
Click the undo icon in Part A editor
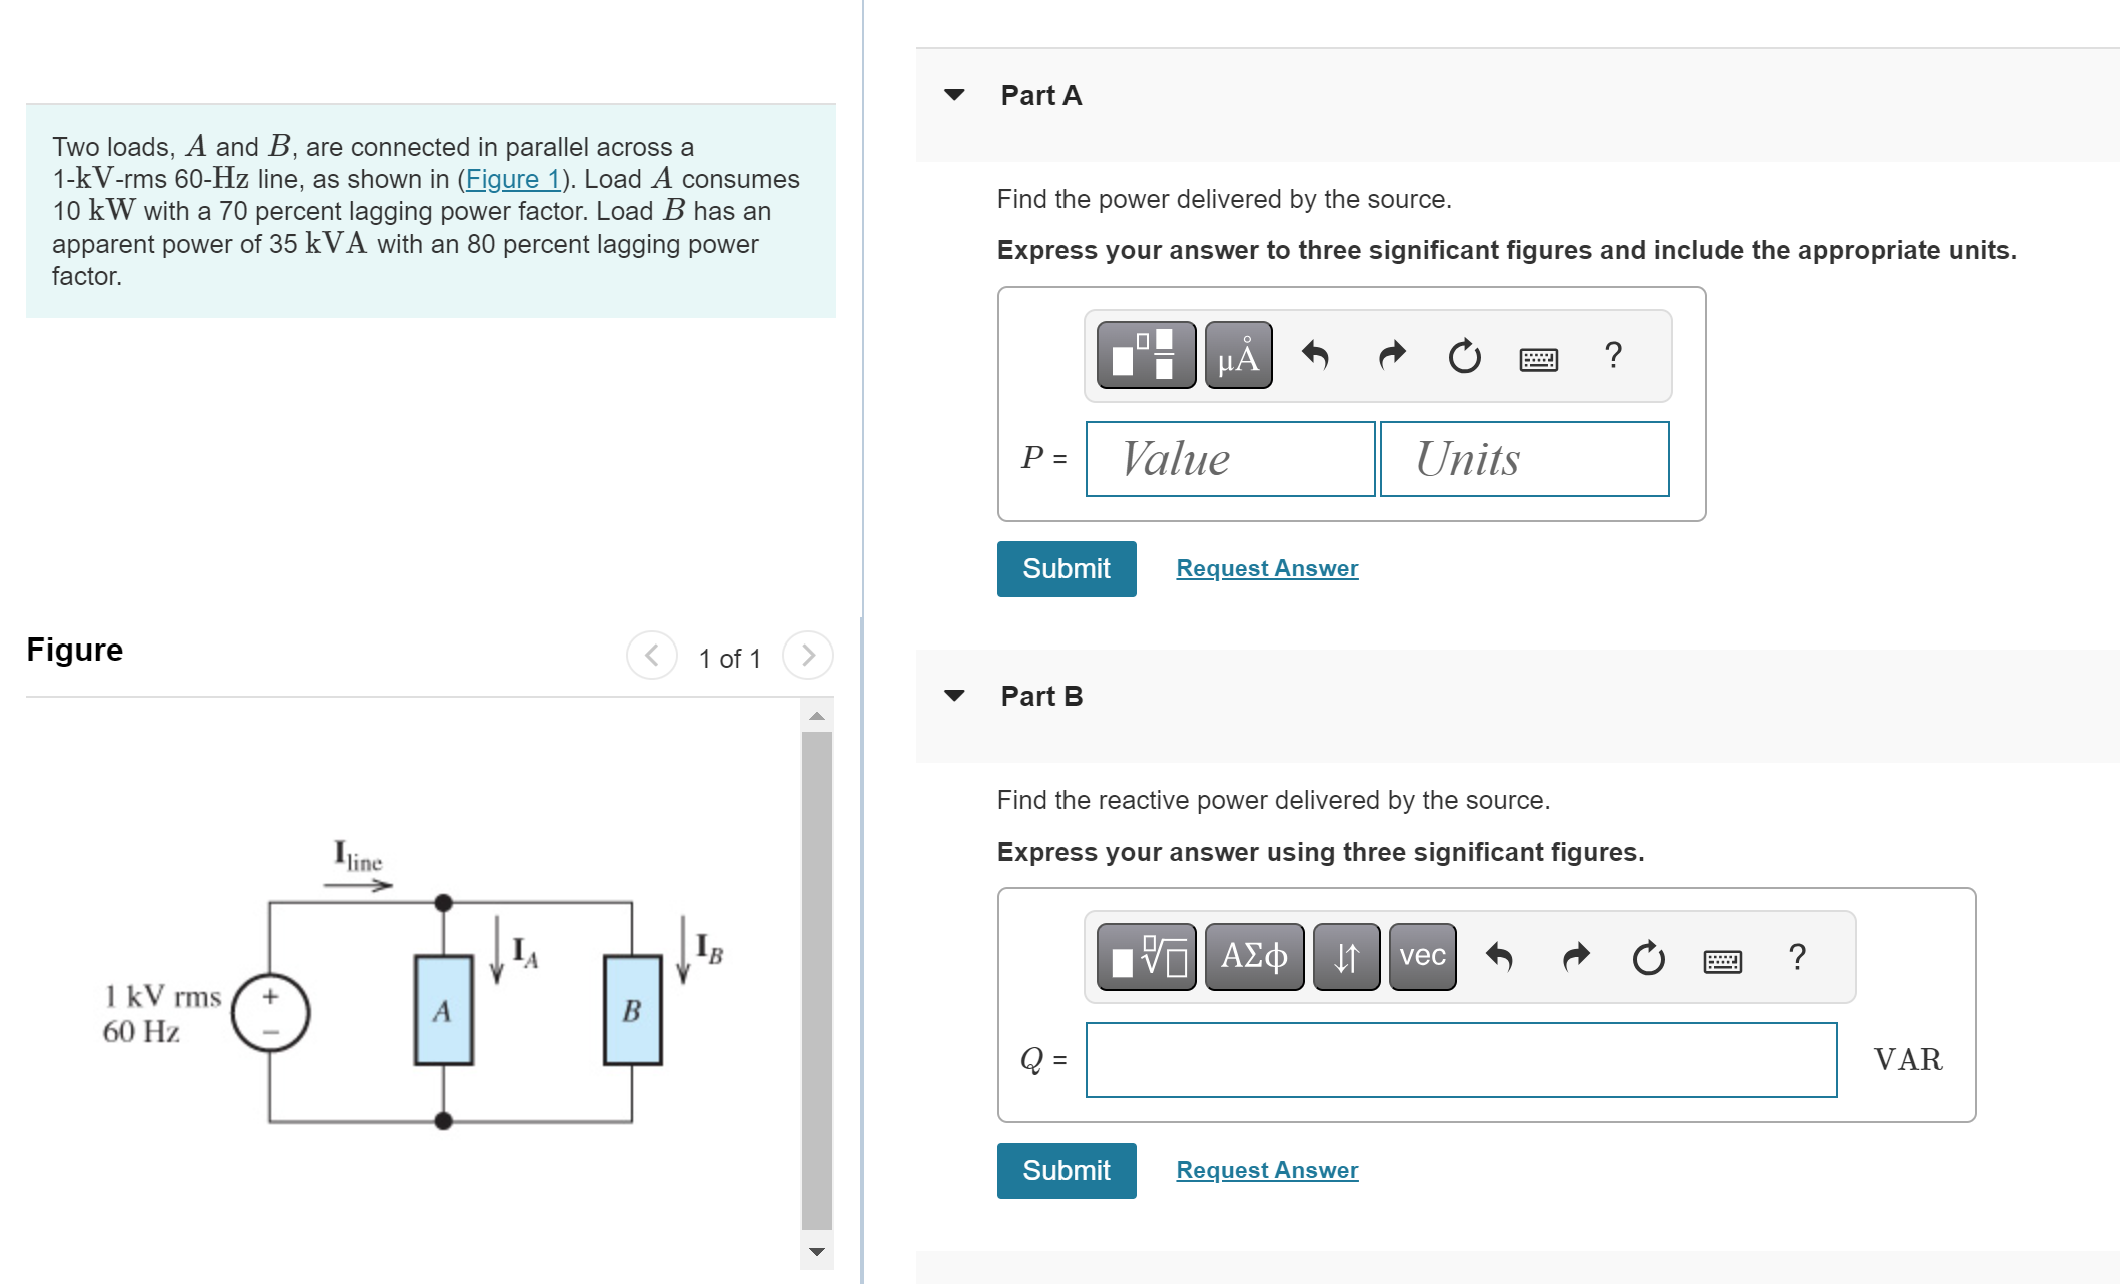pos(1316,354)
